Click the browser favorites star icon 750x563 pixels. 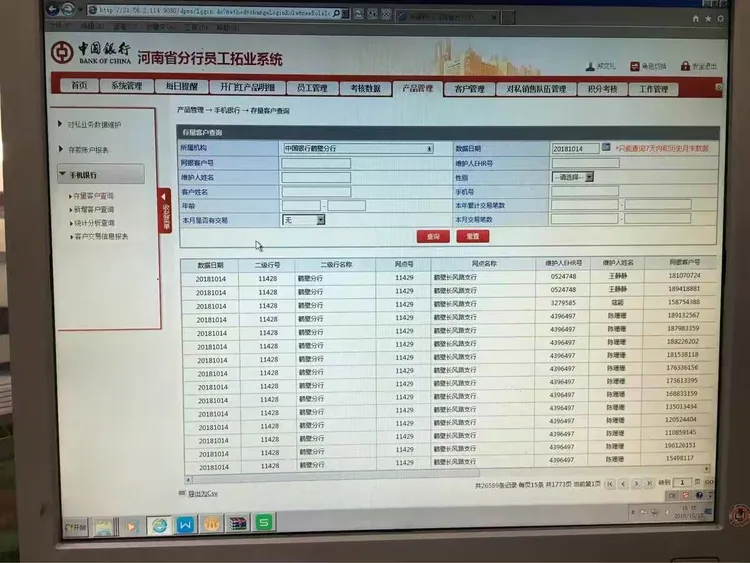[708, 19]
